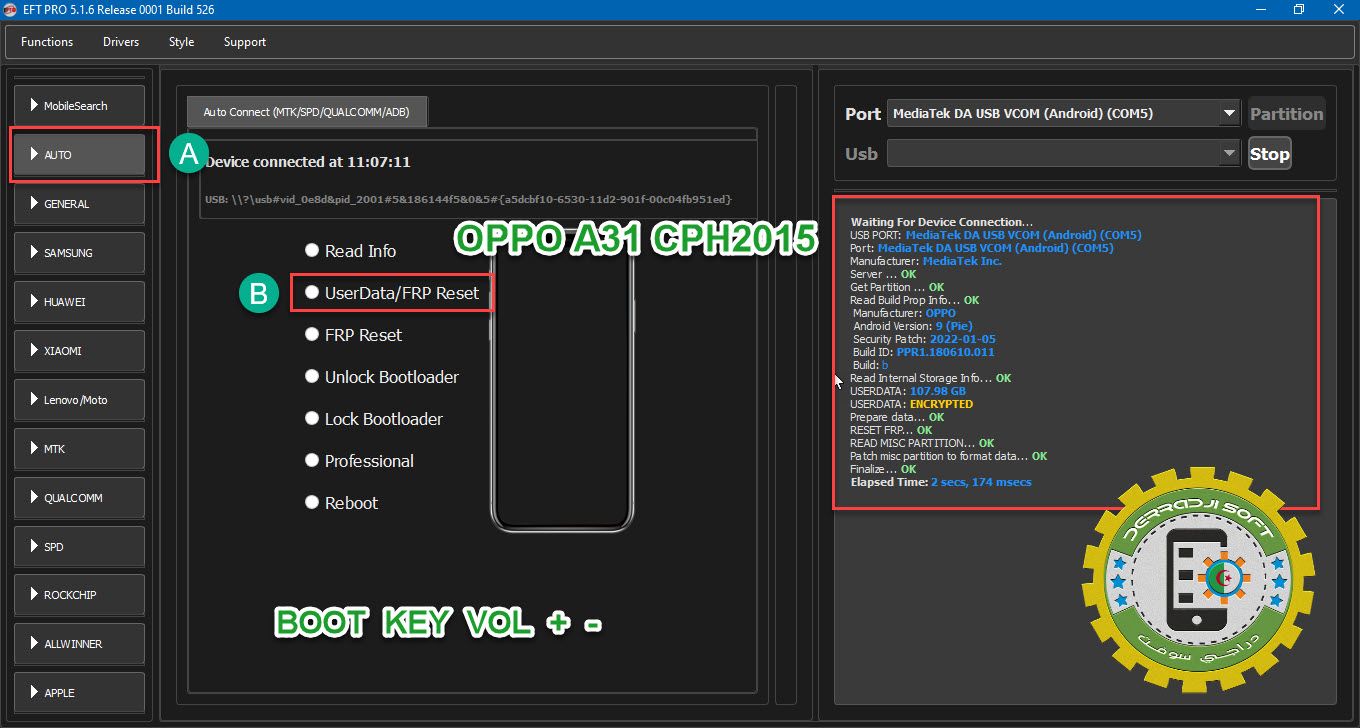The height and width of the screenshot is (728, 1360).
Task: Open the Style menu
Action: point(181,42)
